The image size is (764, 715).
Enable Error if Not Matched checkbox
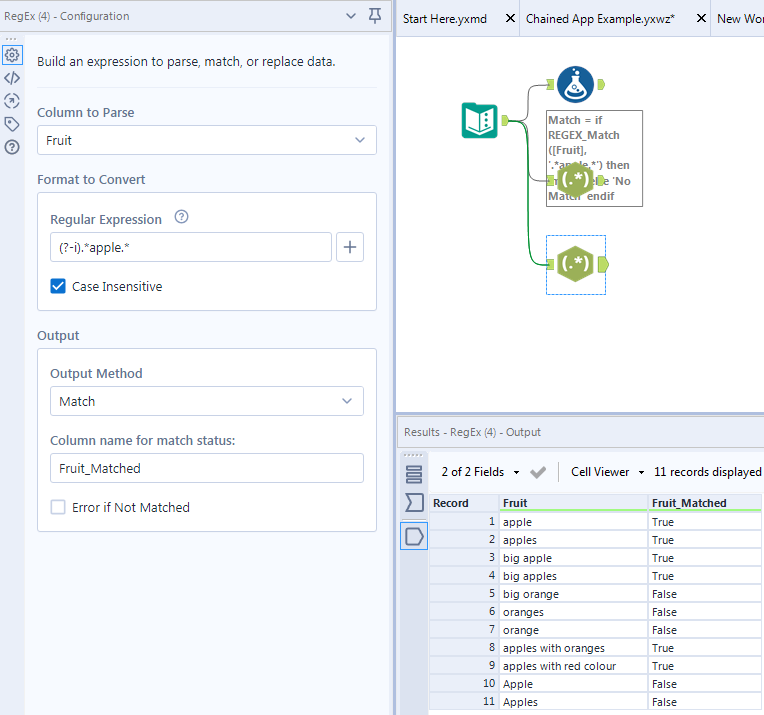[x=59, y=507]
